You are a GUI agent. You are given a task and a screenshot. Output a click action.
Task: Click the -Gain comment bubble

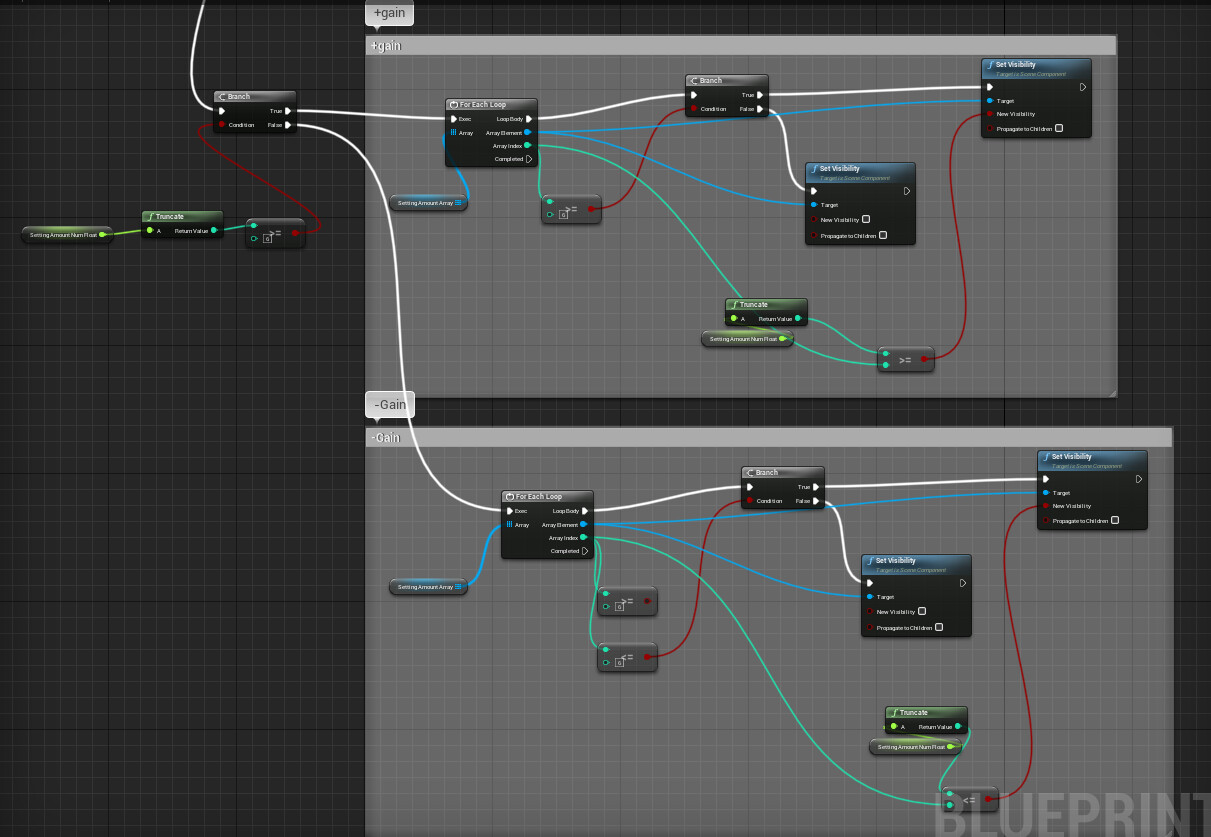pos(390,404)
